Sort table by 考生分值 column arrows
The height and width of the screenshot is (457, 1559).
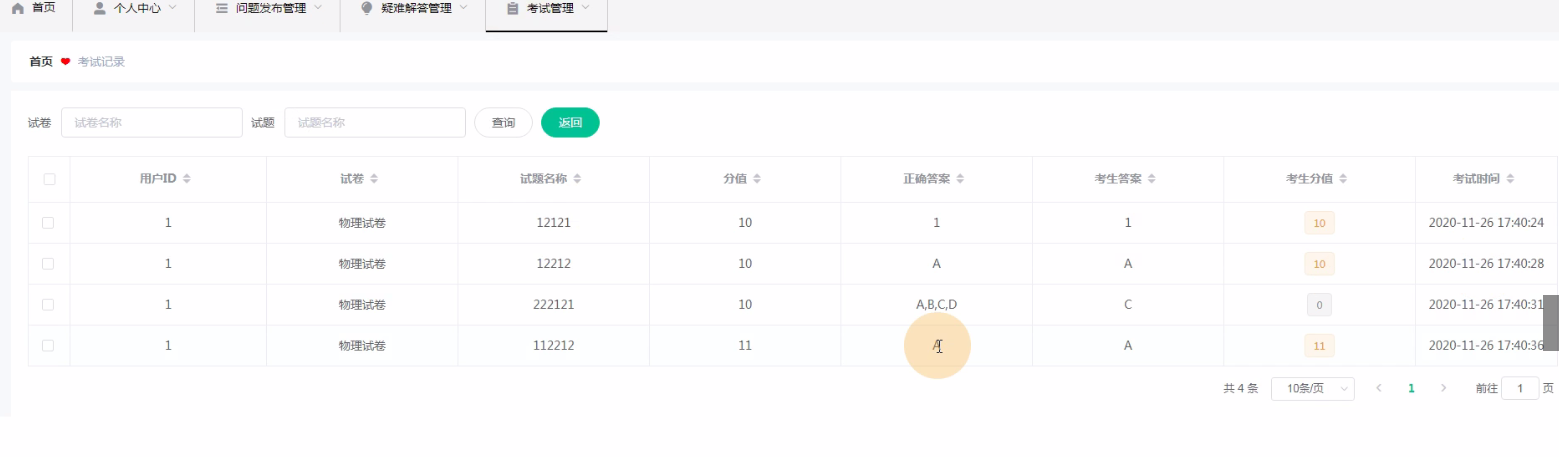point(1342,179)
